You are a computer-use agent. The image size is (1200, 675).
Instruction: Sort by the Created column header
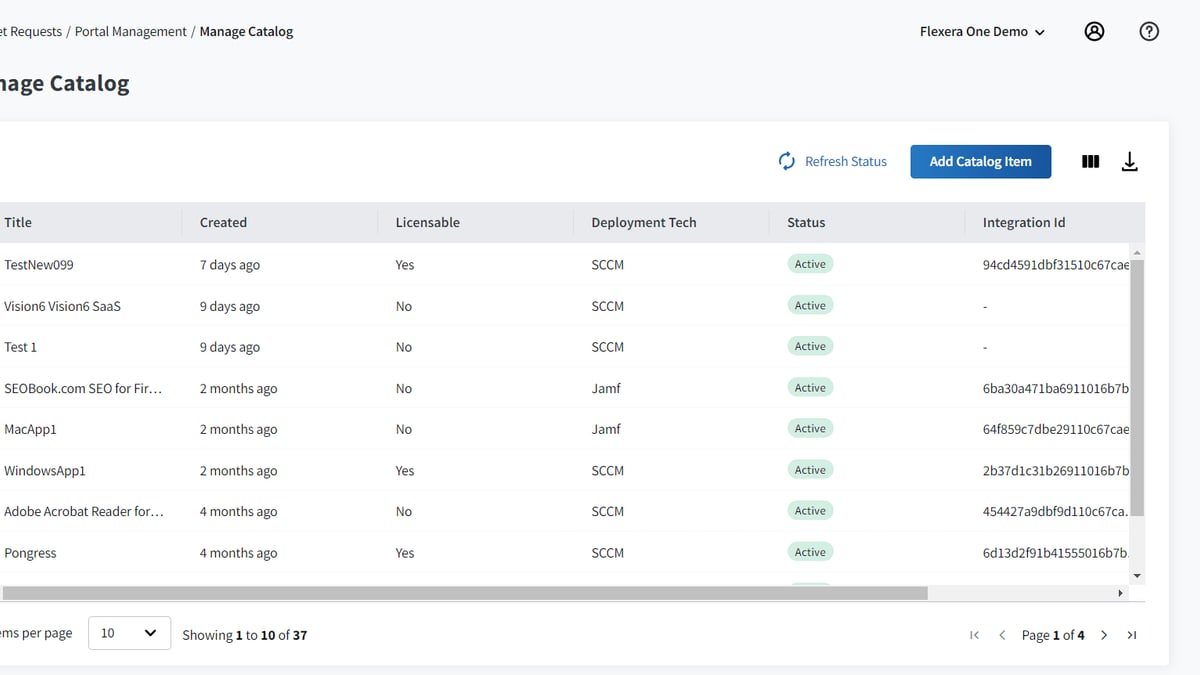coord(223,222)
